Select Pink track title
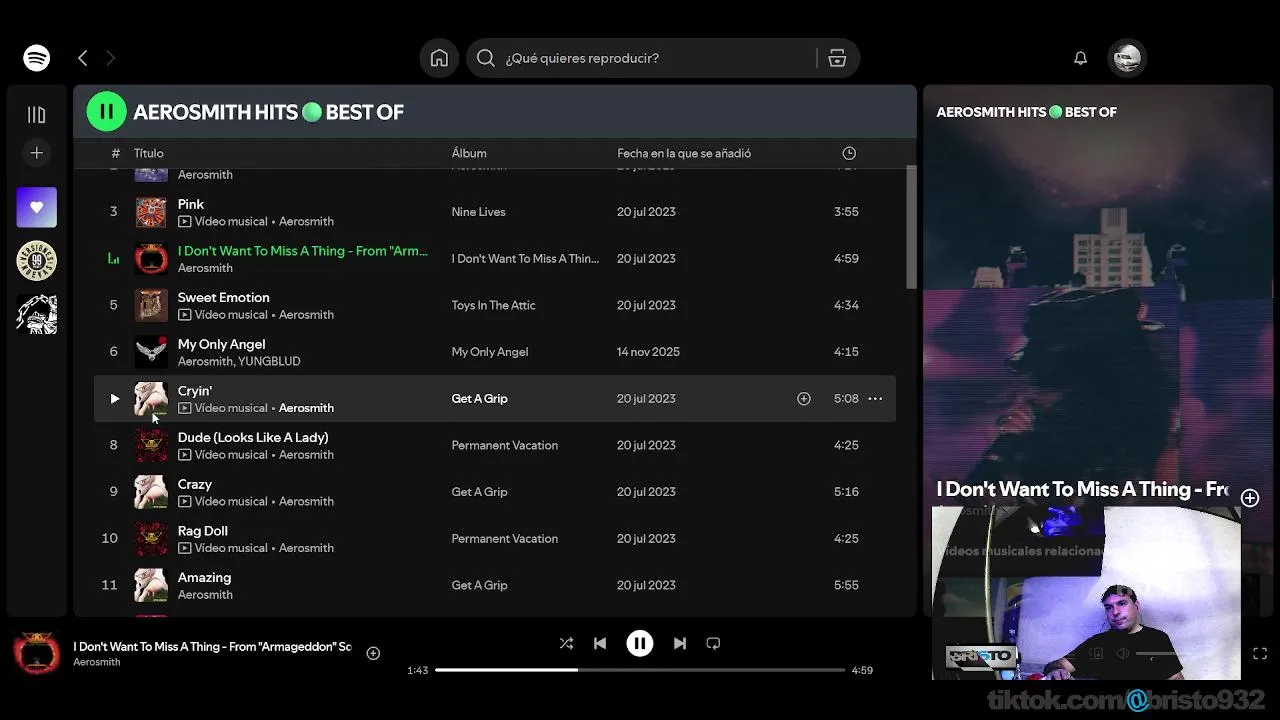The image size is (1280, 720). click(191, 204)
